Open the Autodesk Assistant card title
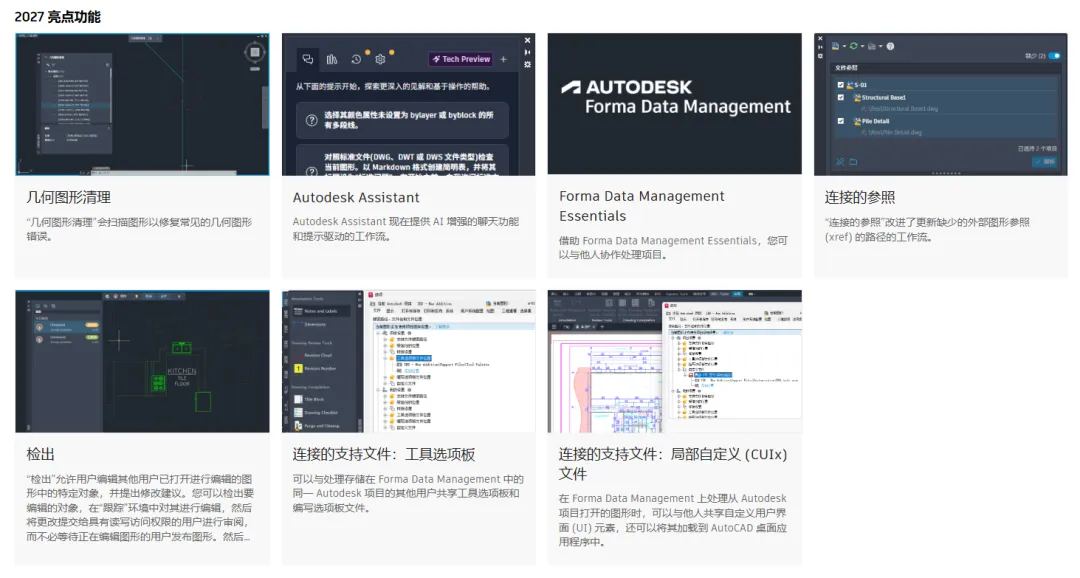This screenshot has width=1080, height=578. (356, 198)
